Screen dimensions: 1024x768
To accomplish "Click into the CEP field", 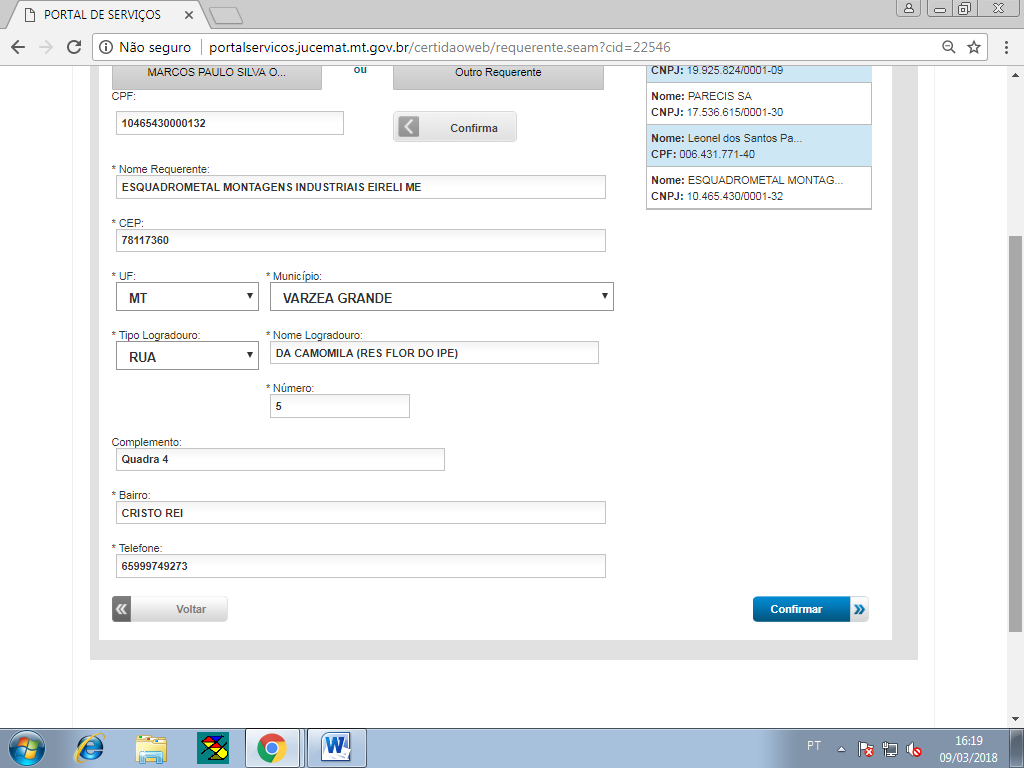I will 360,240.
